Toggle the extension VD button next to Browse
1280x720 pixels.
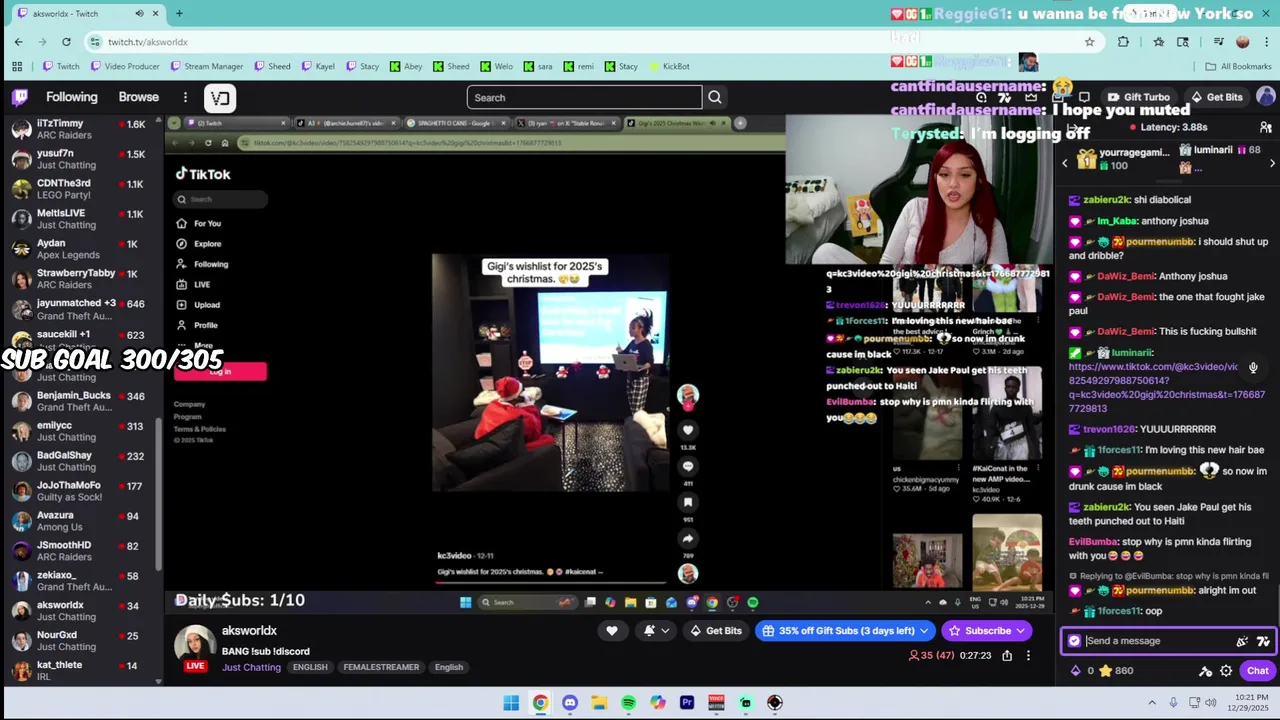[x=220, y=97]
